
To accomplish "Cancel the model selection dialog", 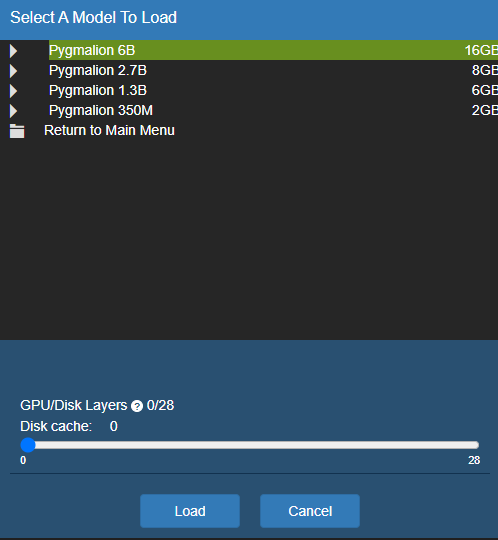I will point(310,511).
